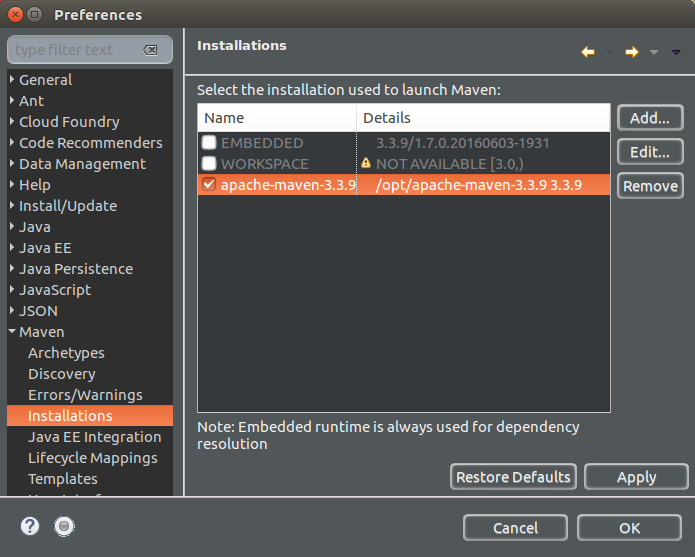Click the Apply button

click(x=636, y=477)
